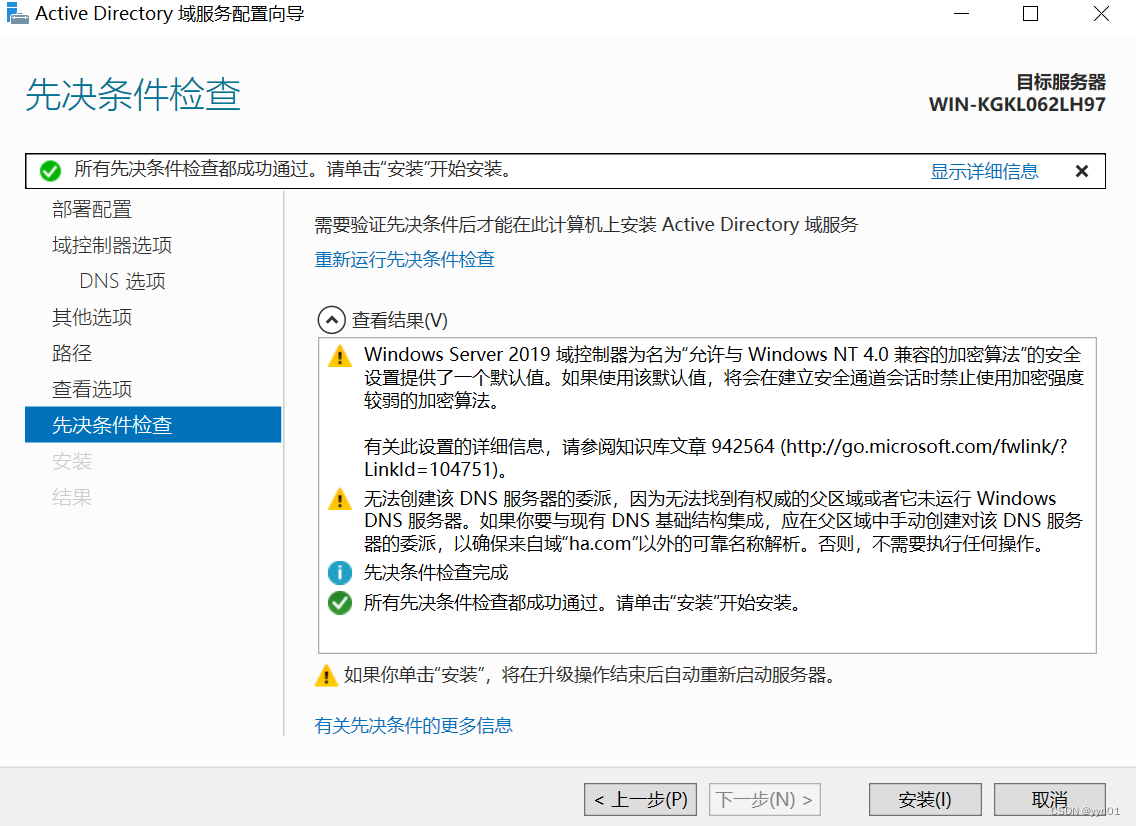Click the warning icon beside Windows Server 2019 message
Viewport: 1136px width, 826px height.
[x=340, y=356]
